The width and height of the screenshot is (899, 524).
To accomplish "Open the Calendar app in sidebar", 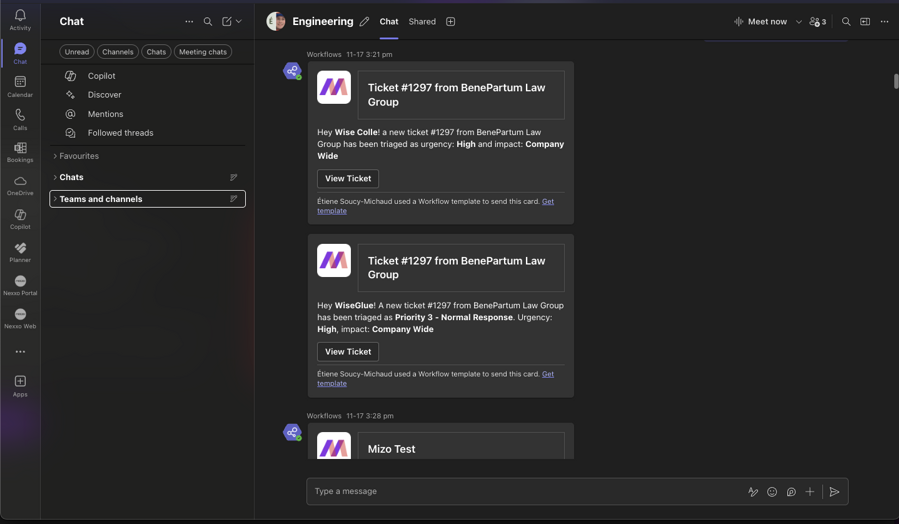I will 20,86.
